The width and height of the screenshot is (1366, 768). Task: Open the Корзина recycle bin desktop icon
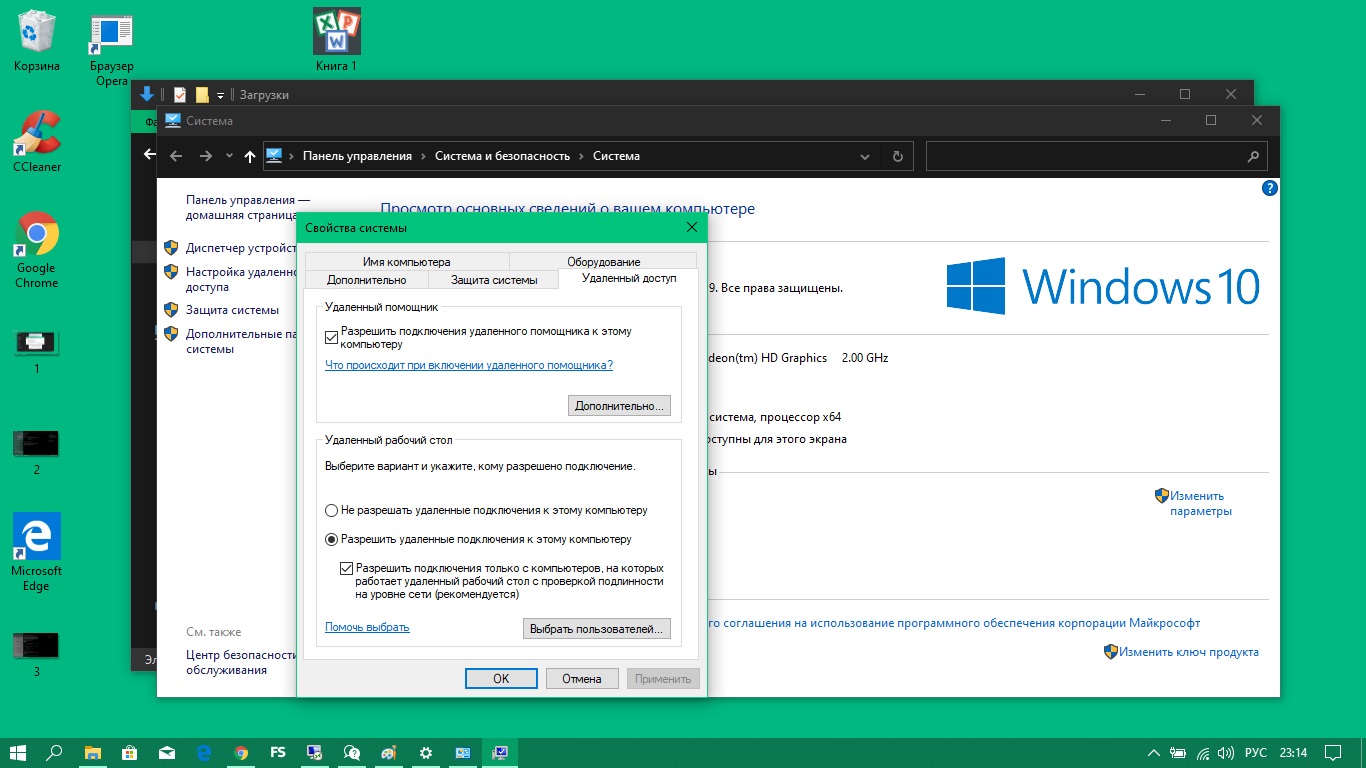(x=37, y=40)
